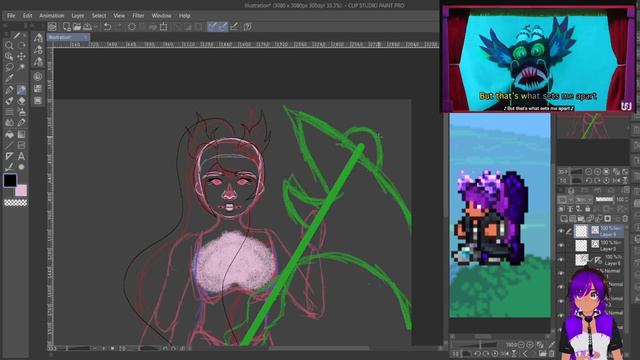Open the Window menu
This screenshot has width=640, height=360.
click(161, 16)
